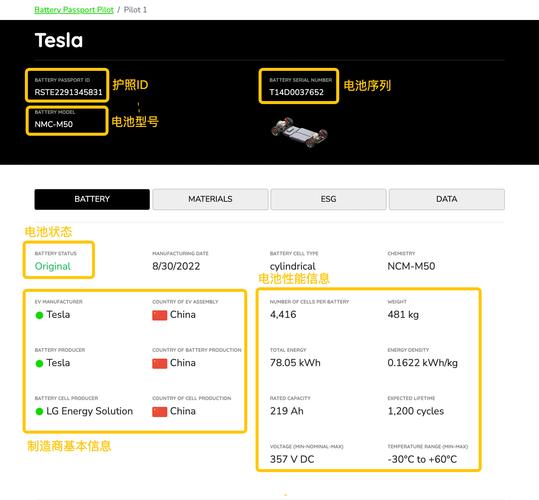539x500 pixels.
Task: Click the battery model value NMC-M50
Action: coord(54,124)
